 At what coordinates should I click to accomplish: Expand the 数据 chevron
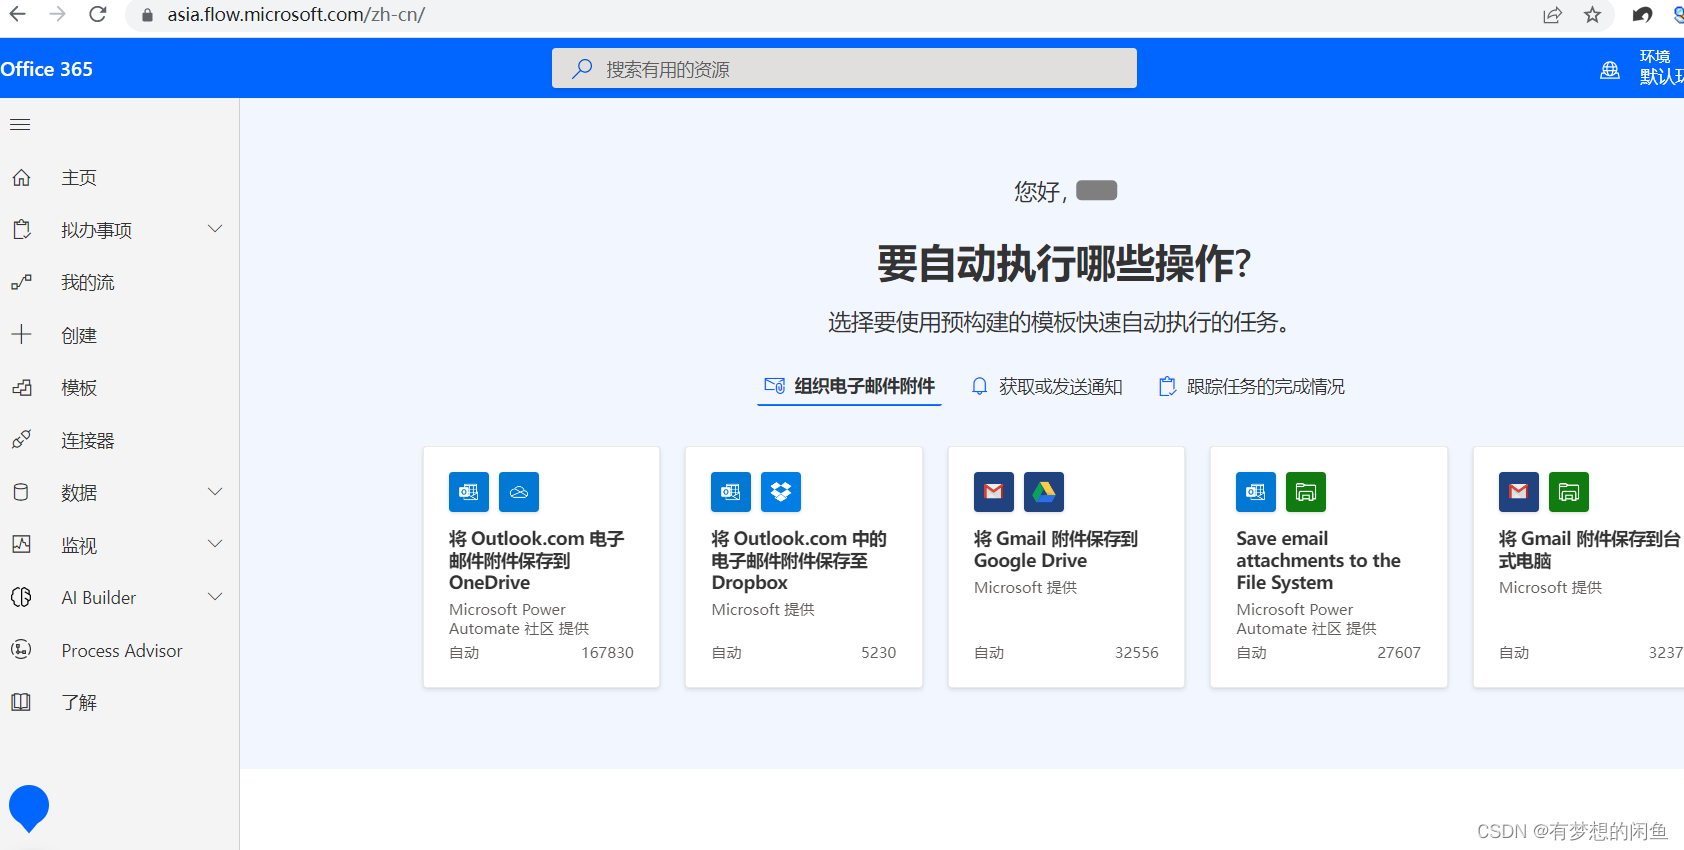coord(215,492)
